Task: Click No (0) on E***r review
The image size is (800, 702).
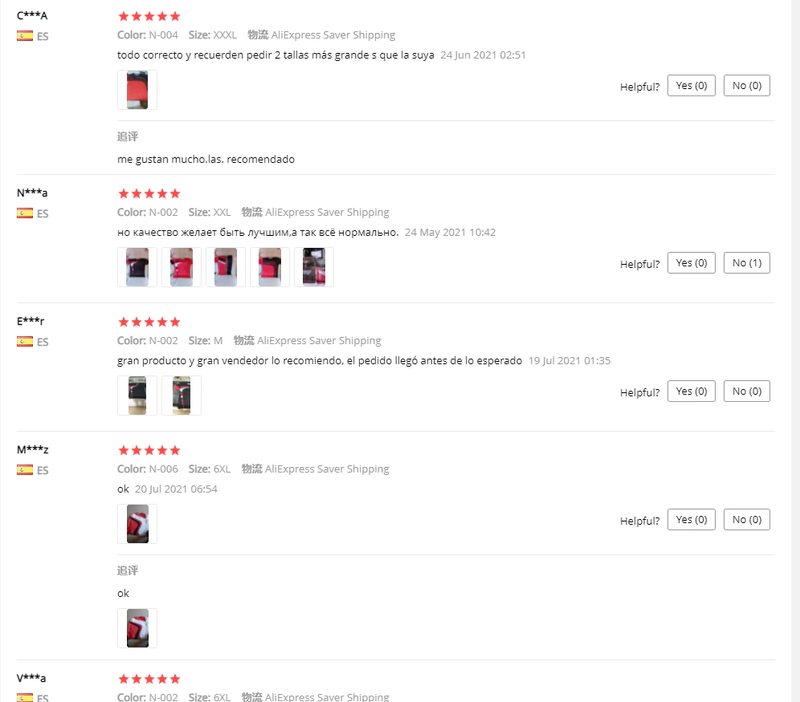Action: [747, 391]
